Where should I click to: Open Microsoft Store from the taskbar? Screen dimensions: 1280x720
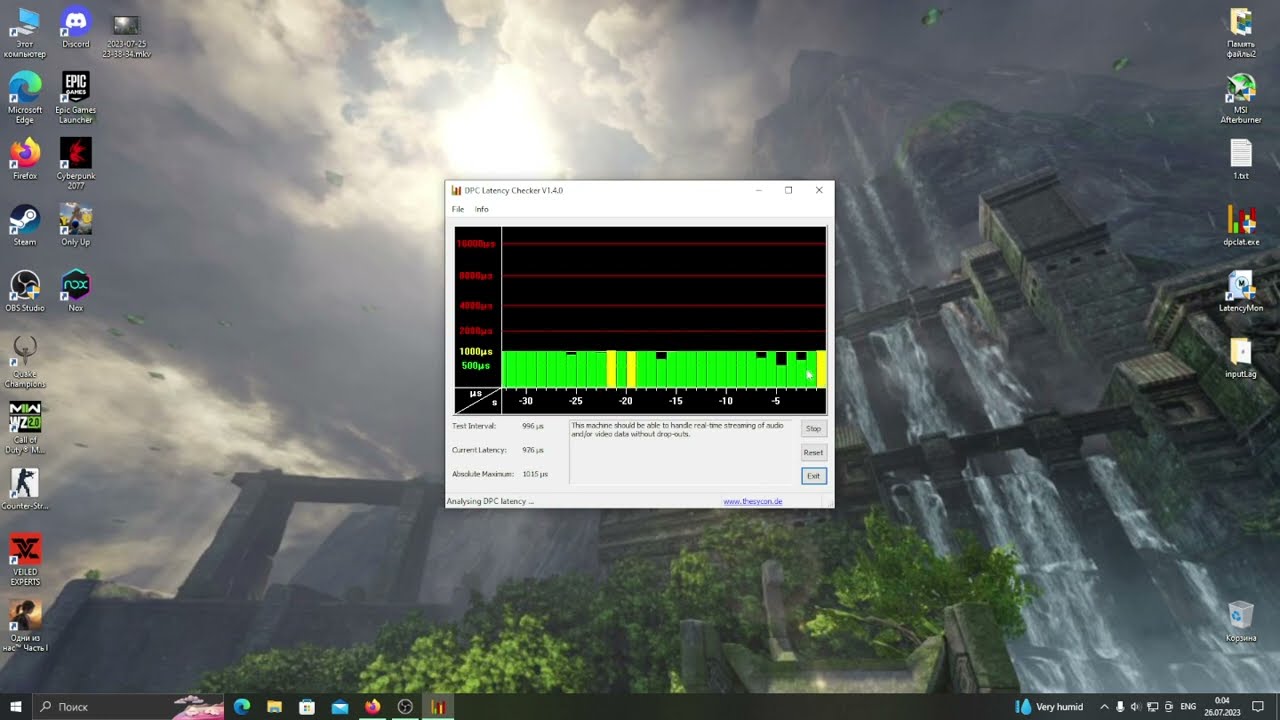pyautogui.click(x=307, y=707)
